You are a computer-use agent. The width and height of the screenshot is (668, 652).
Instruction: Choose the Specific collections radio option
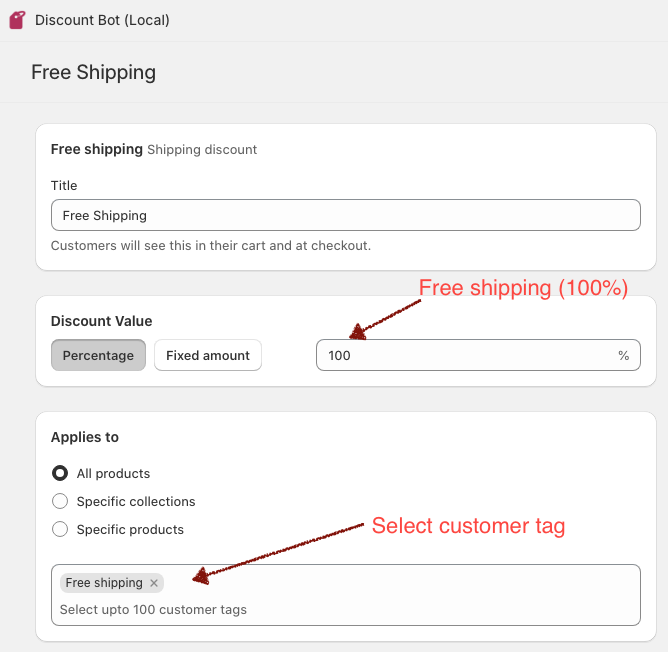(60, 501)
